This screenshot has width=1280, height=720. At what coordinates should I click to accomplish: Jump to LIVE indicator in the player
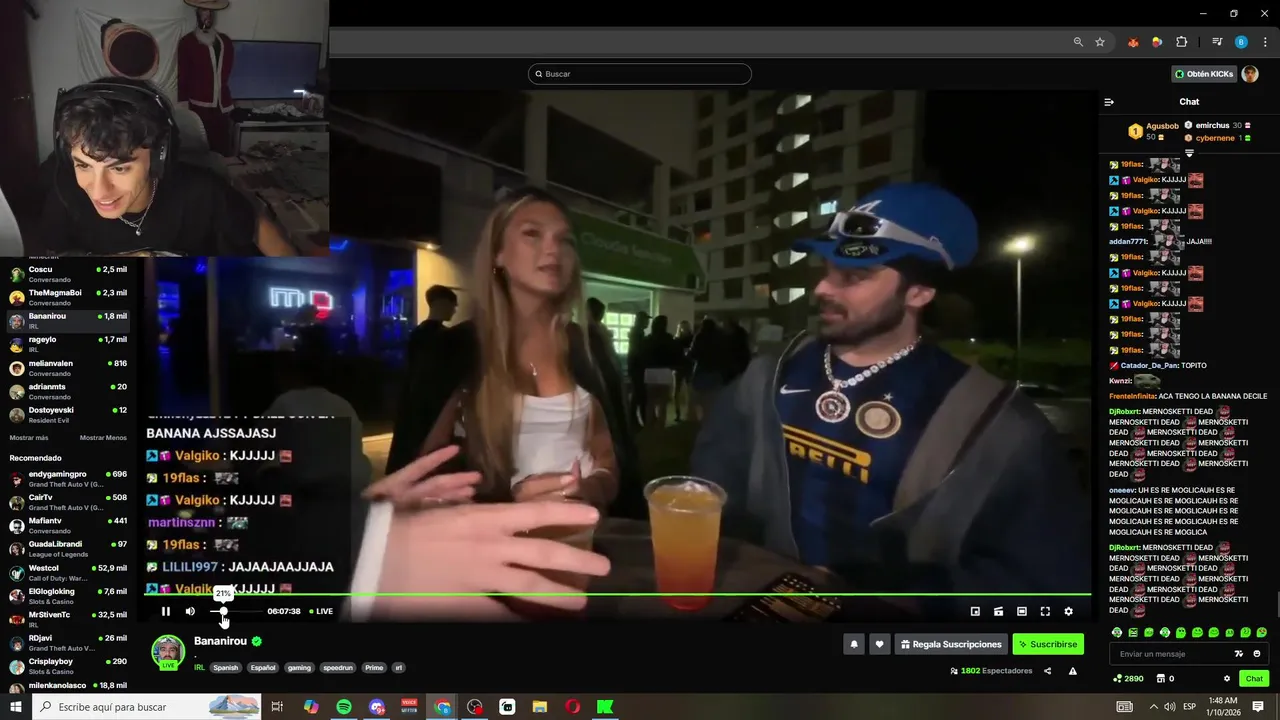point(321,611)
